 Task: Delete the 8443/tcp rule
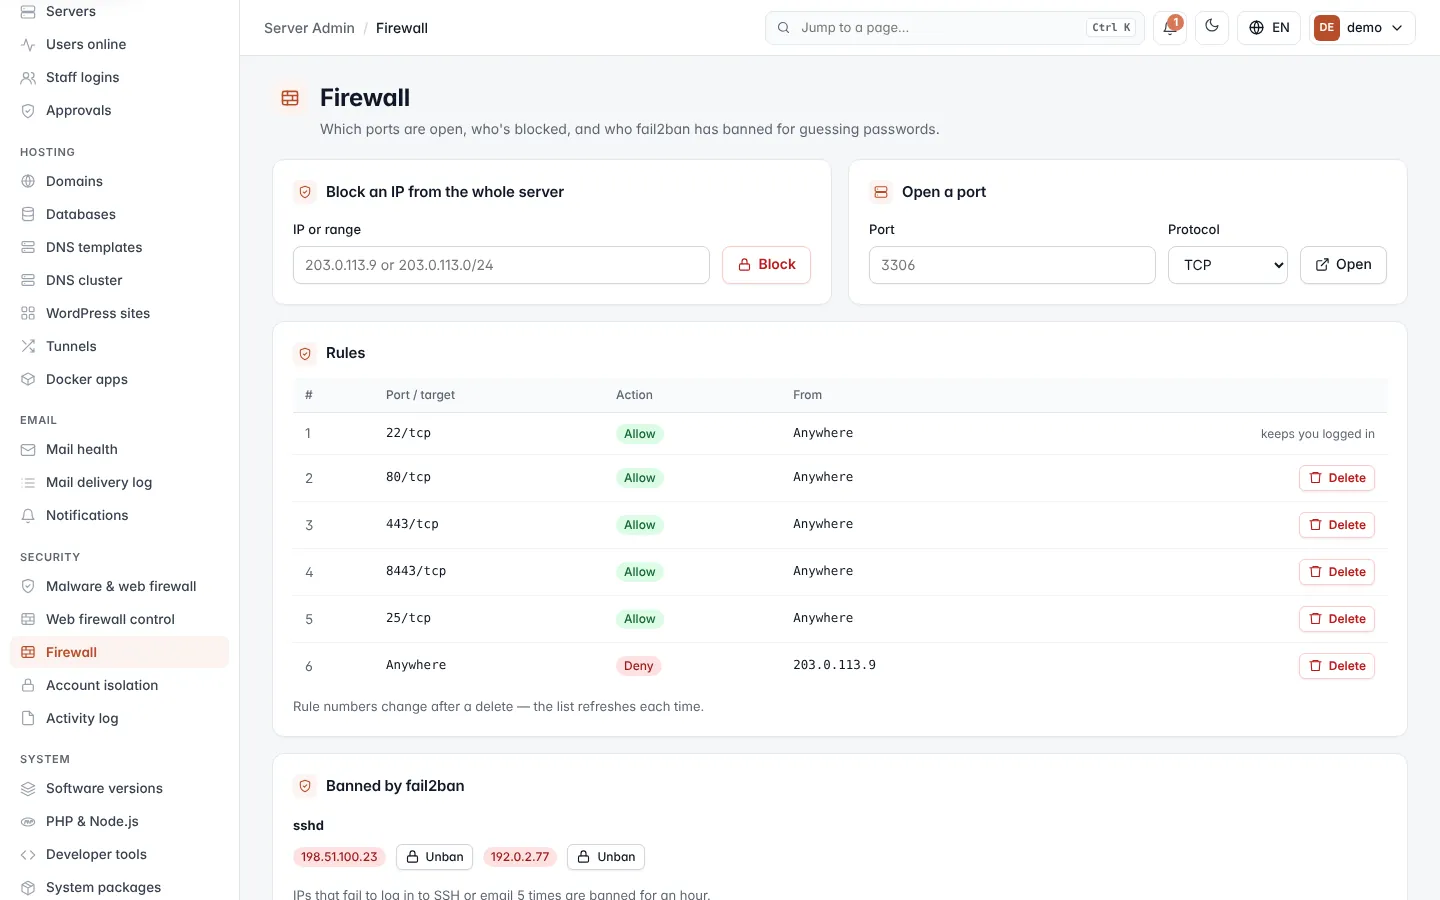pyautogui.click(x=1337, y=572)
